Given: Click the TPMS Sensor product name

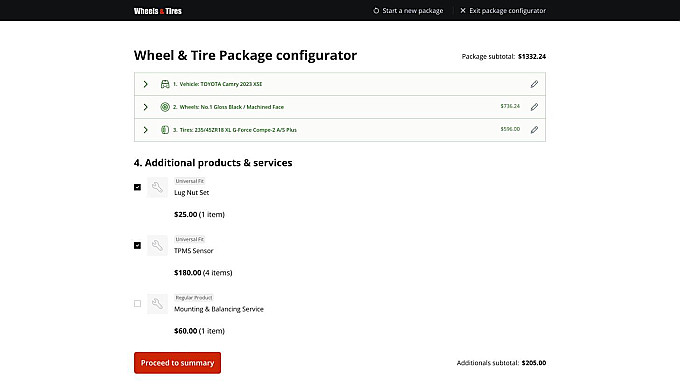Looking at the screenshot, I should [194, 251].
